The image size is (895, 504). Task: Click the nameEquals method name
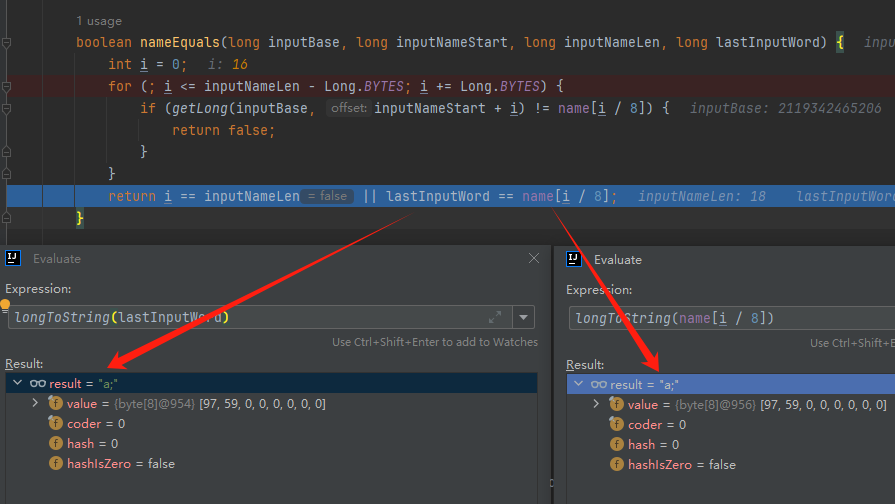coord(180,42)
